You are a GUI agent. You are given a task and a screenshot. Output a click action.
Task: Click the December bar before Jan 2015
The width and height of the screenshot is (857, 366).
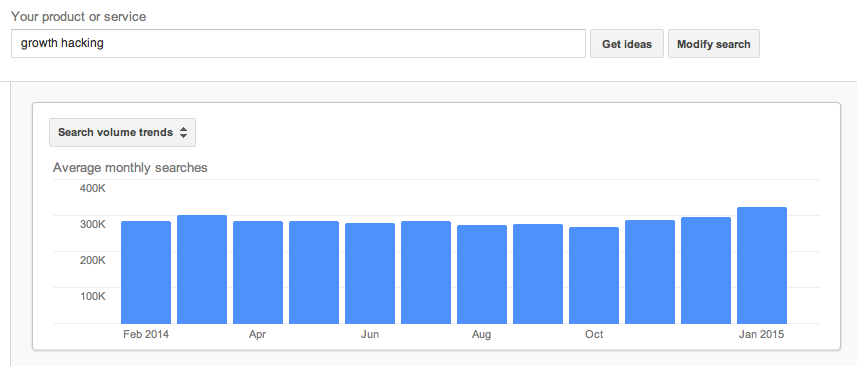click(x=706, y=270)
